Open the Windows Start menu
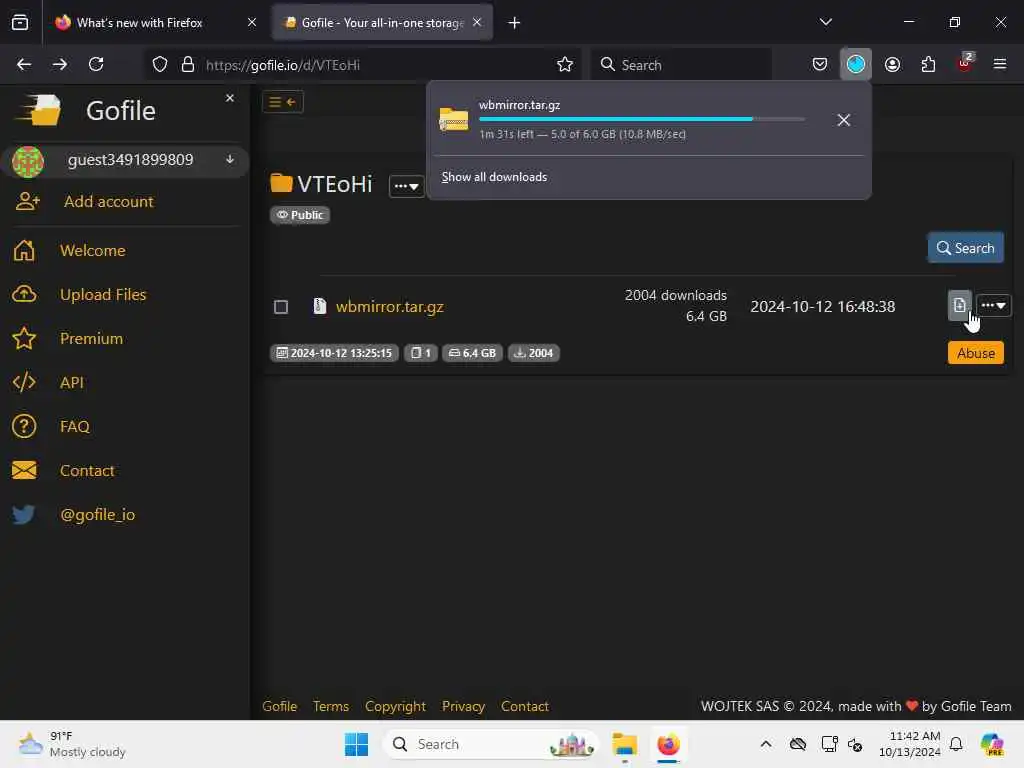 coord(357,744)
